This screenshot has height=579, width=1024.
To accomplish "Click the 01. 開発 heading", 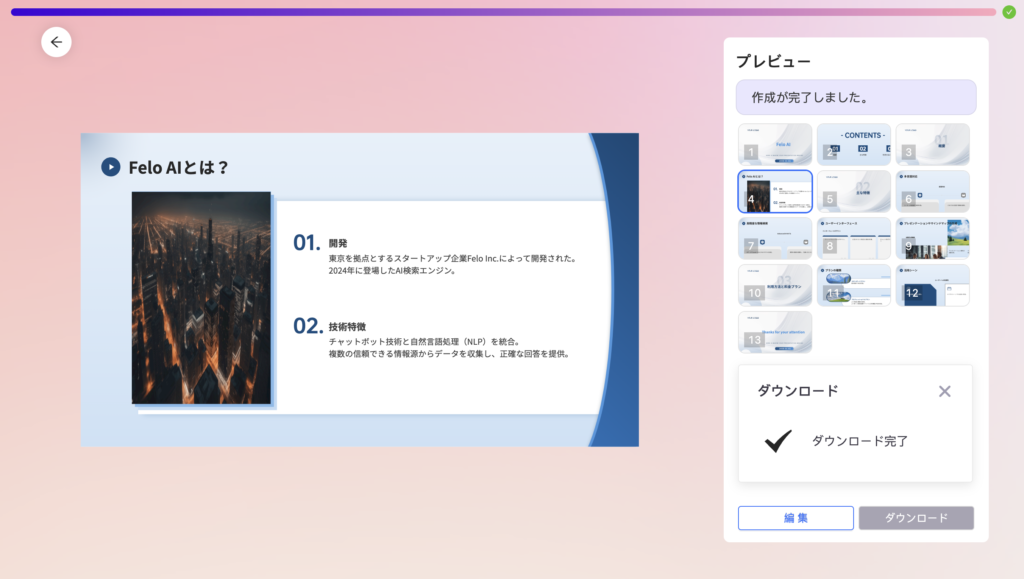I will (320, 242).
